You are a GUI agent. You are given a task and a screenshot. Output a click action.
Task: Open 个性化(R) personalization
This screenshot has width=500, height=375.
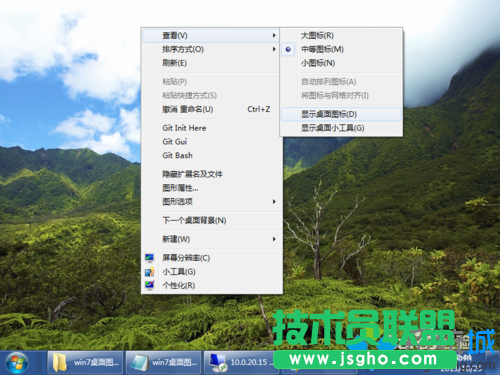coord(211,285)
